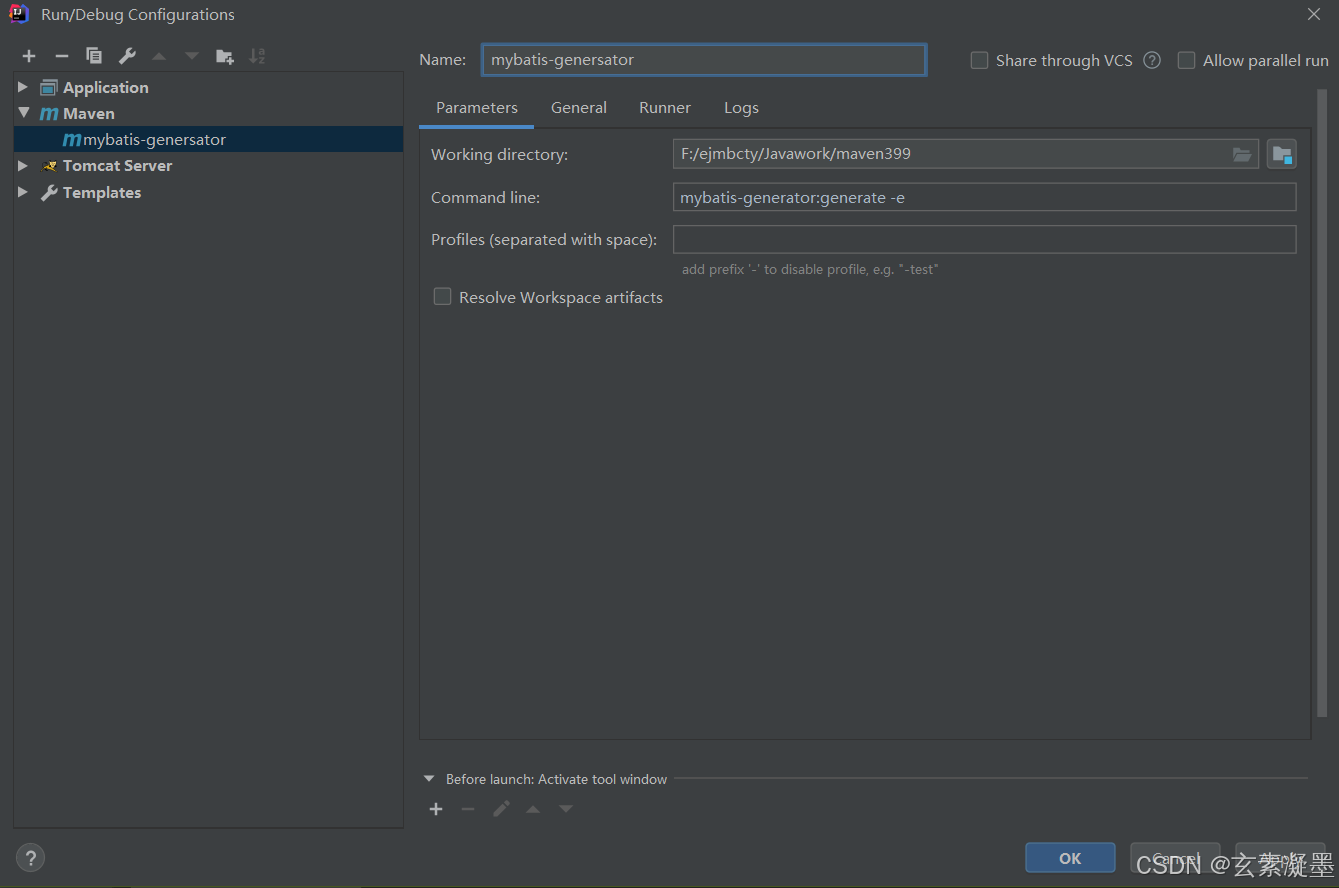Select Maven project icon next to working directory
The width and height of the screenshot is (1339, 888).
pos(1282,154)
